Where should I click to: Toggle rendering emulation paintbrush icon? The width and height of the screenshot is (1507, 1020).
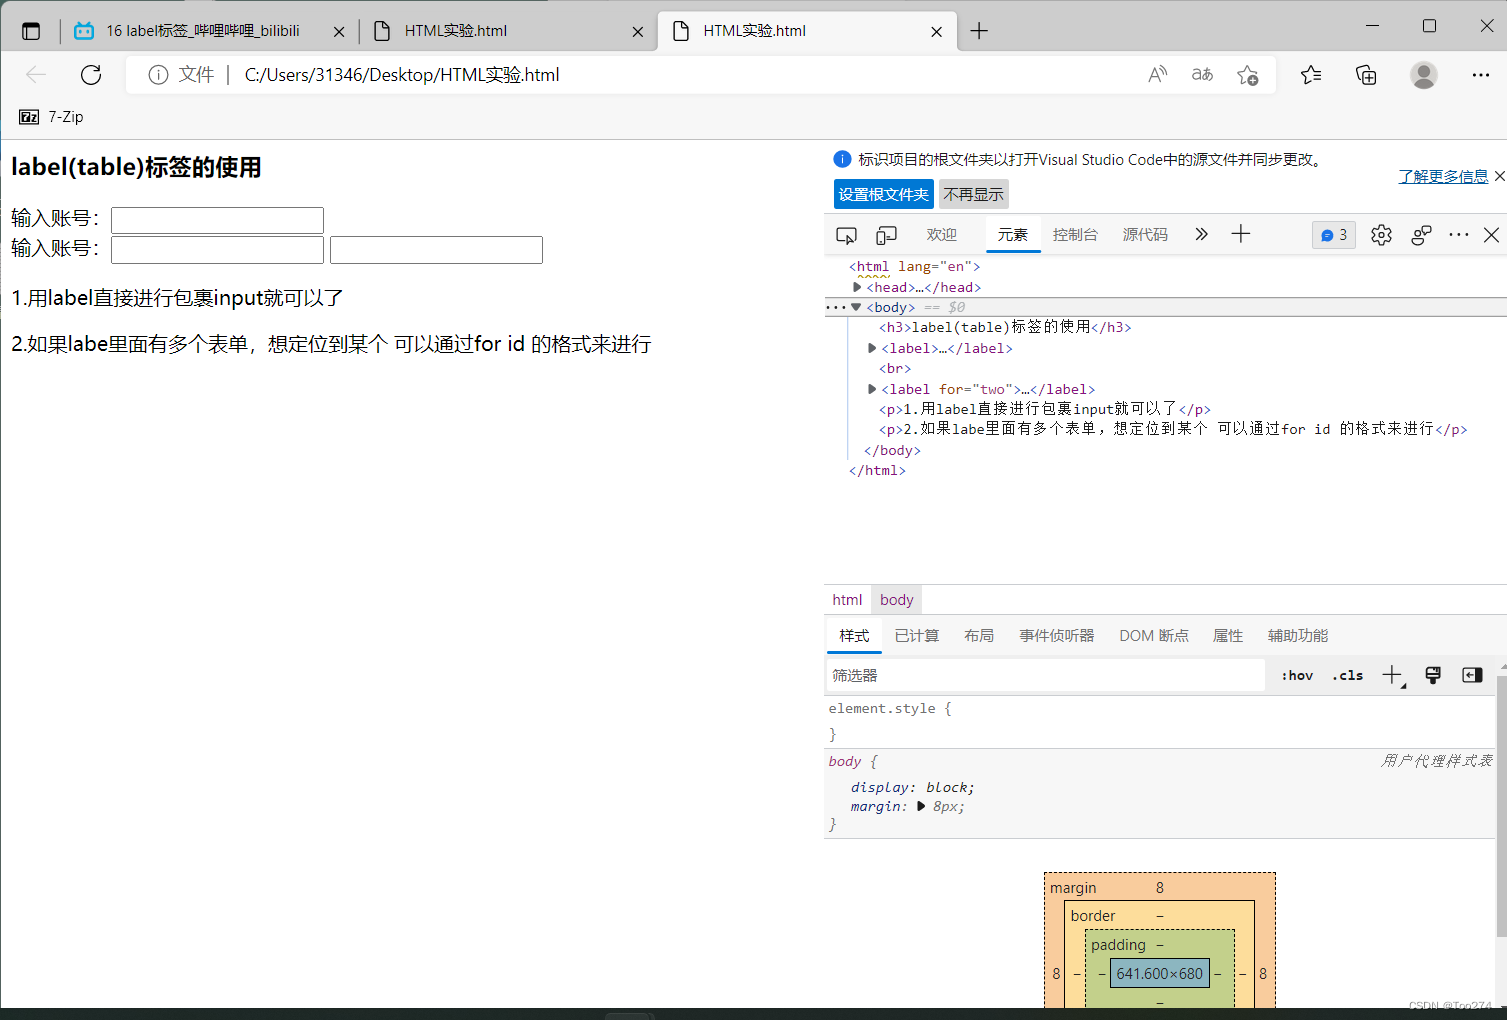click(1433, 675)
